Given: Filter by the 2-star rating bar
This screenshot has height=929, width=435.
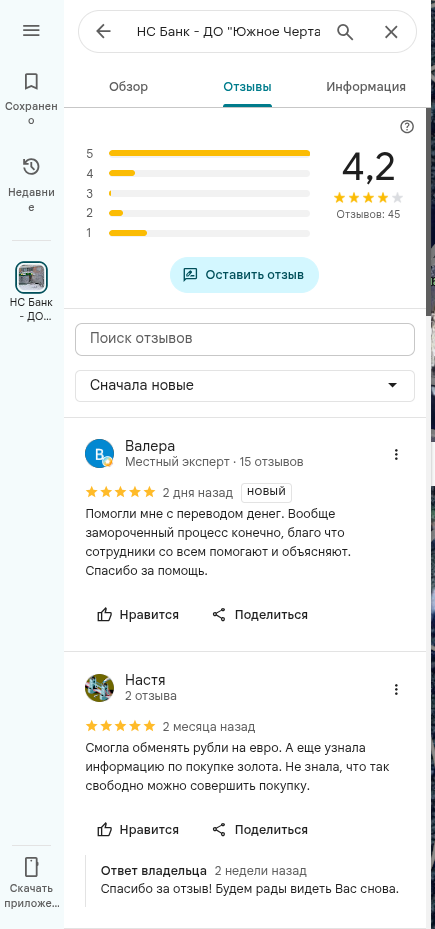Looking at the screenshot, I should [x=199, y=213].
